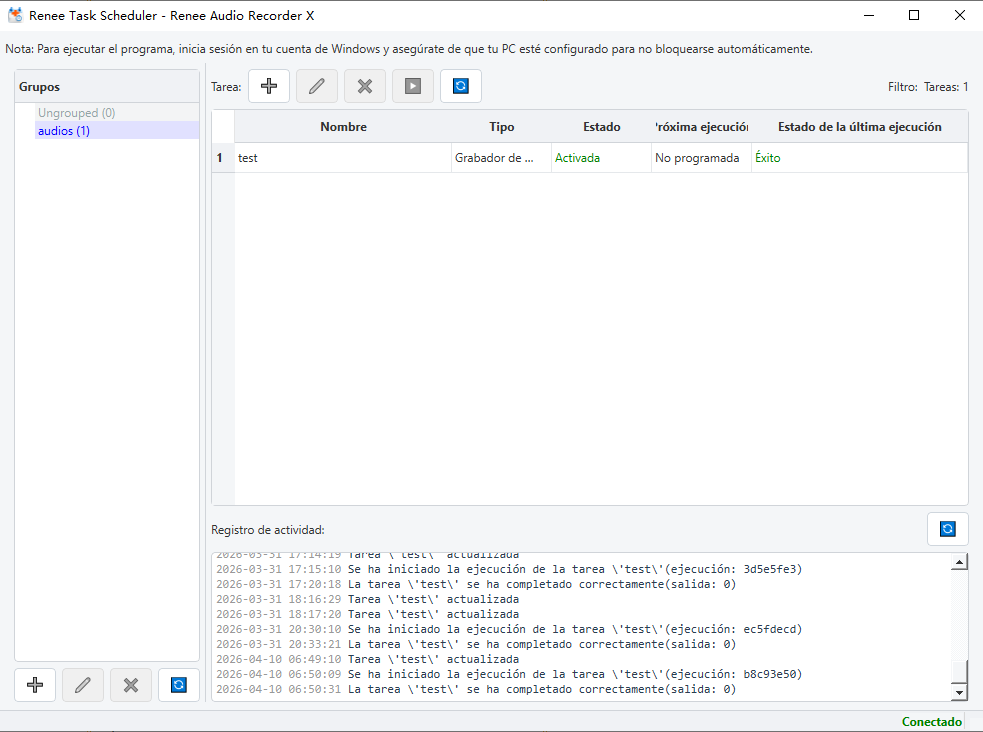Delete the selected group with the X icon
The image size is (983, 732).
point(130,685)
